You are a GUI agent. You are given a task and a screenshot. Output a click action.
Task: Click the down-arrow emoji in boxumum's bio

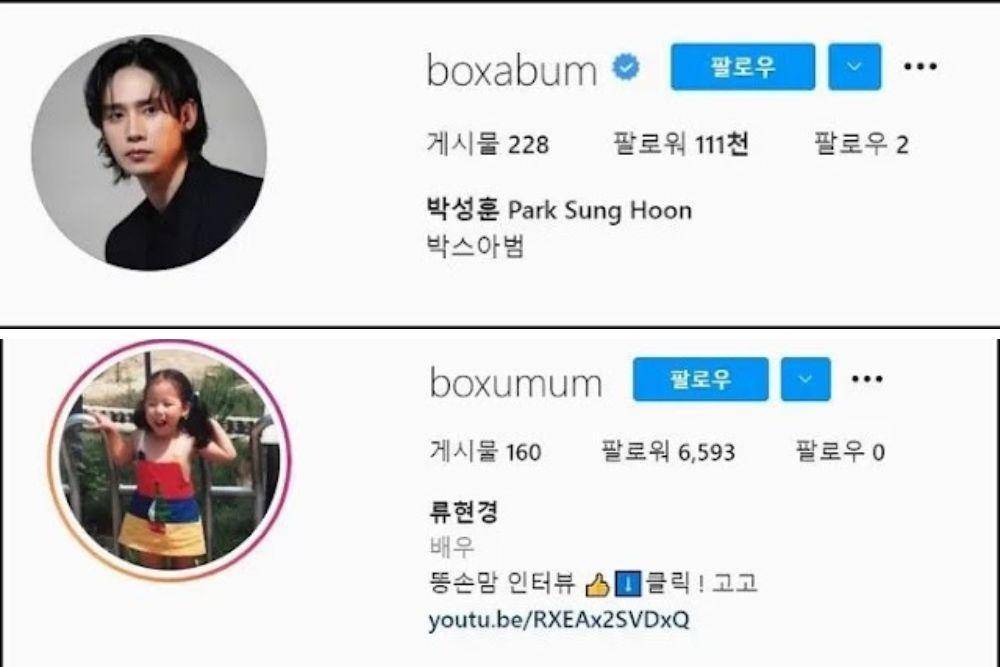coord(628,584)
